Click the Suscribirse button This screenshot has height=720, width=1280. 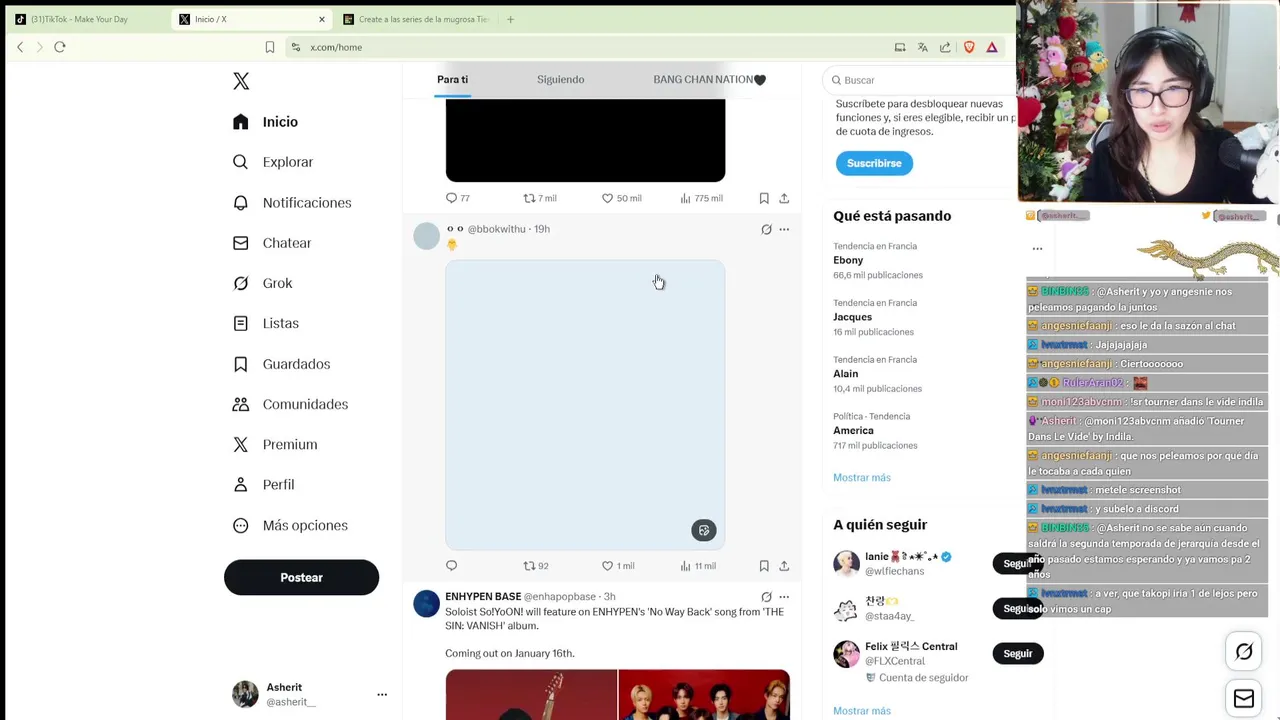874,163
